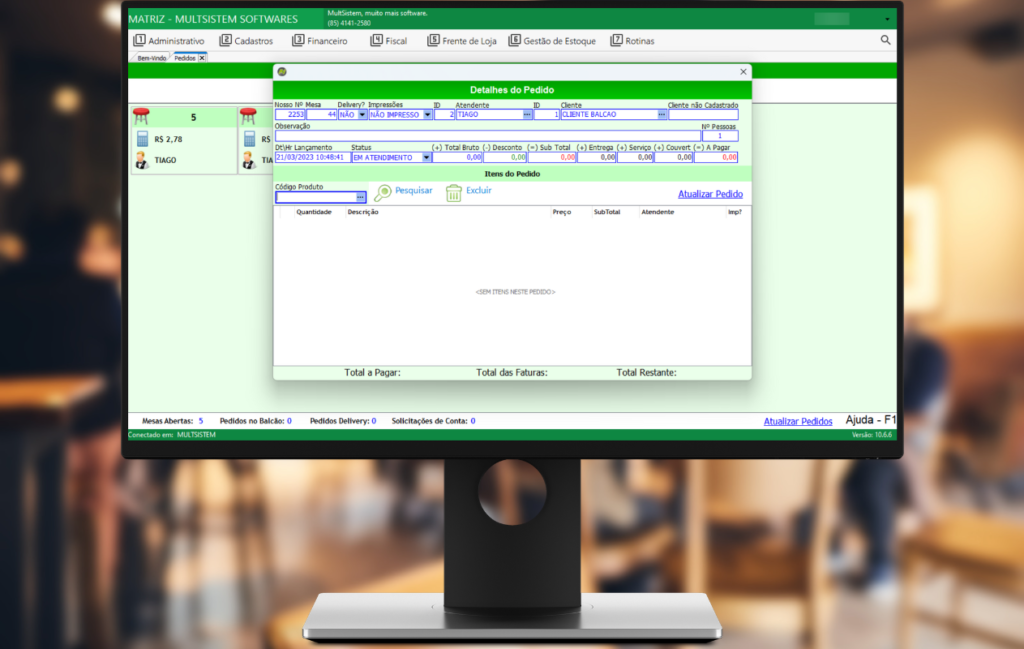Click the Excluir trash can icon
Viewport: 1024px width, 649px height.
pyautogui.click(x=454, y=193)
